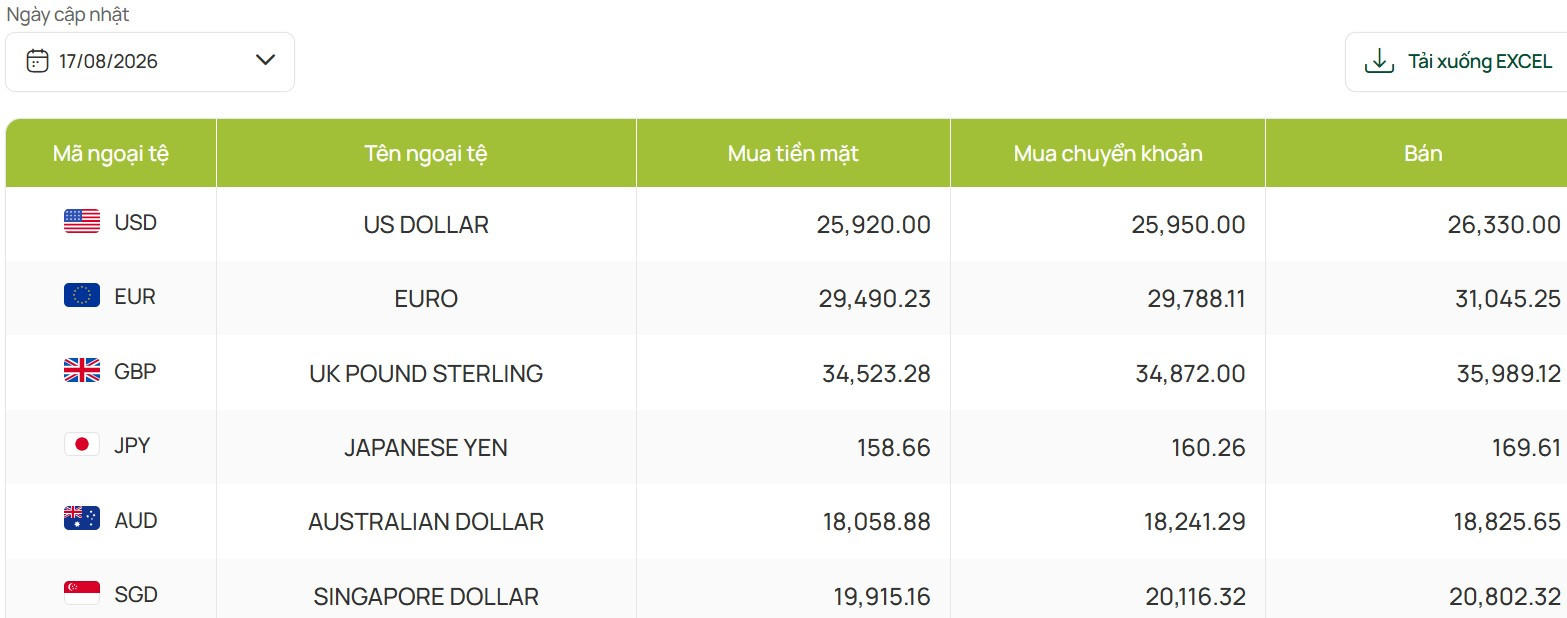Select the USD currency code
The width and height of the screenshot is (1567, 618).
click(136, 222)
